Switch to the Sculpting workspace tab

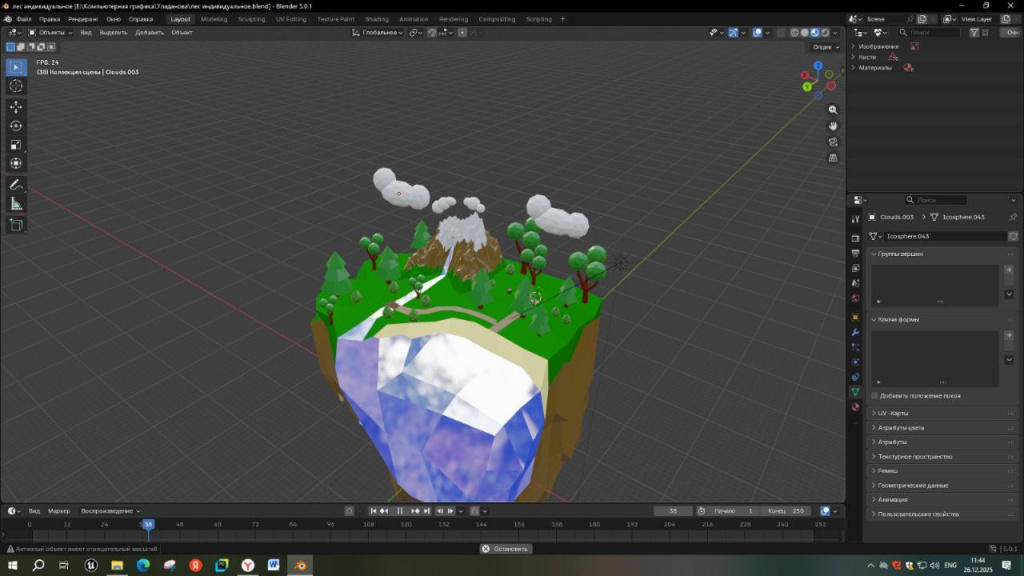coord(251,19)
